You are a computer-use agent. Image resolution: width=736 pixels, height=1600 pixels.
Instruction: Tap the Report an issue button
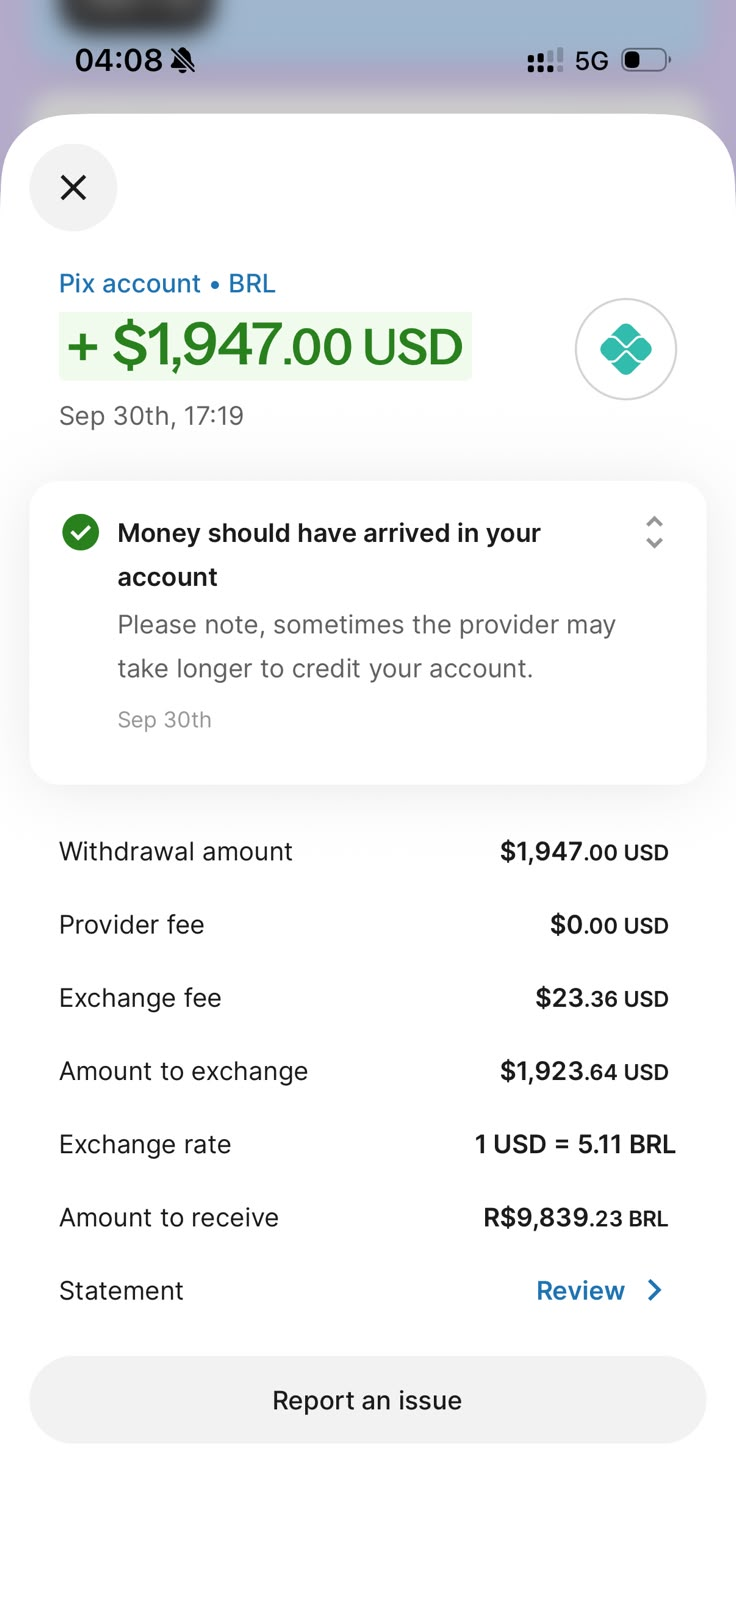(368, 1399)
